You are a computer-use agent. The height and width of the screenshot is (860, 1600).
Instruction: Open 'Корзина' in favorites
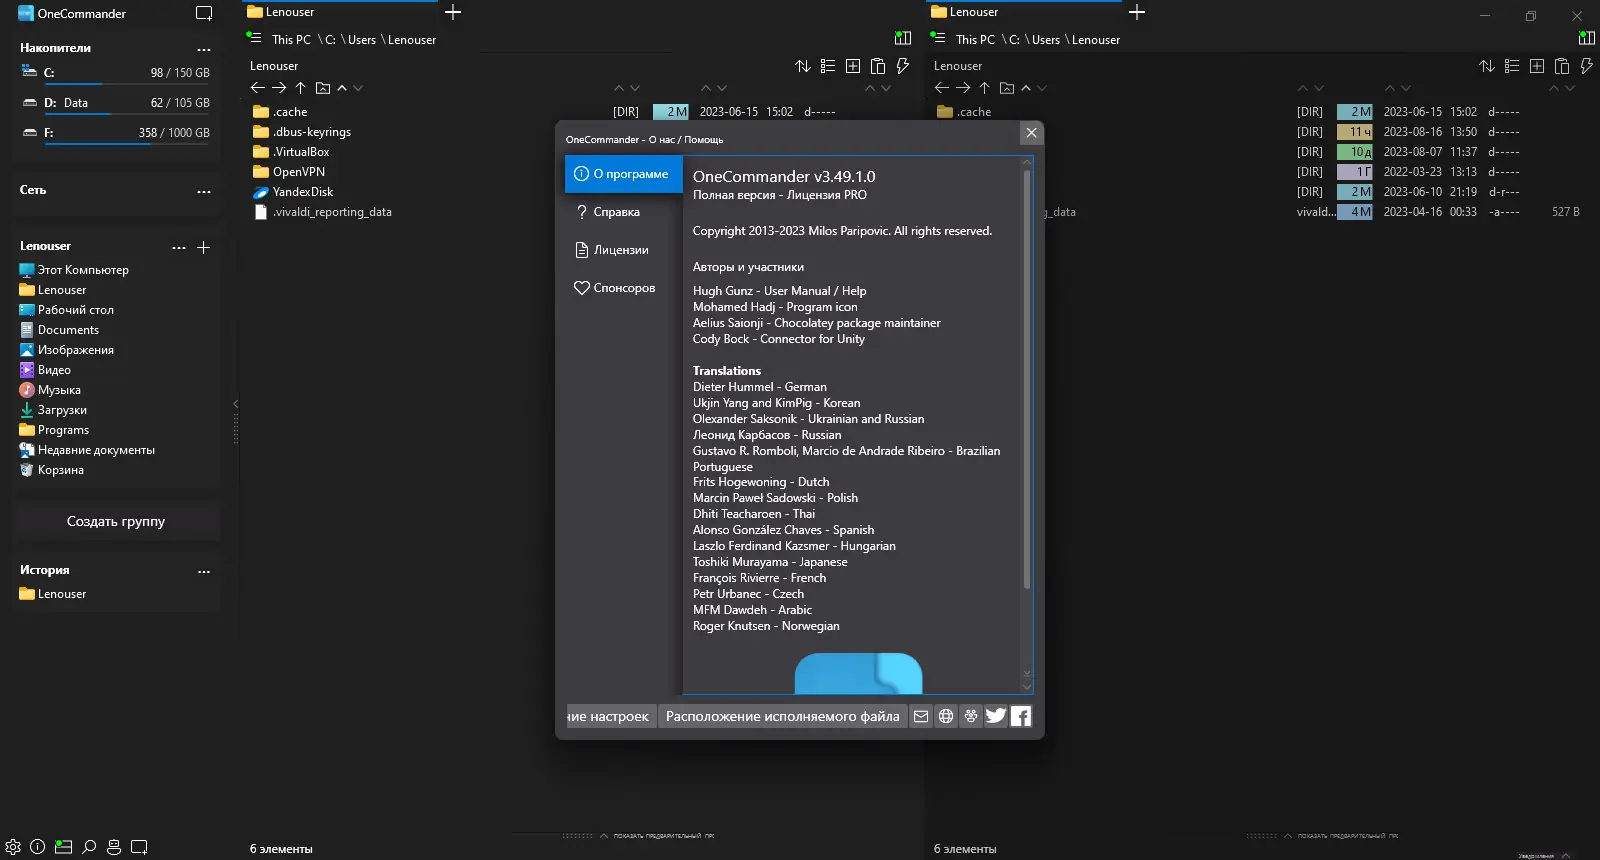tap(51, 470)
